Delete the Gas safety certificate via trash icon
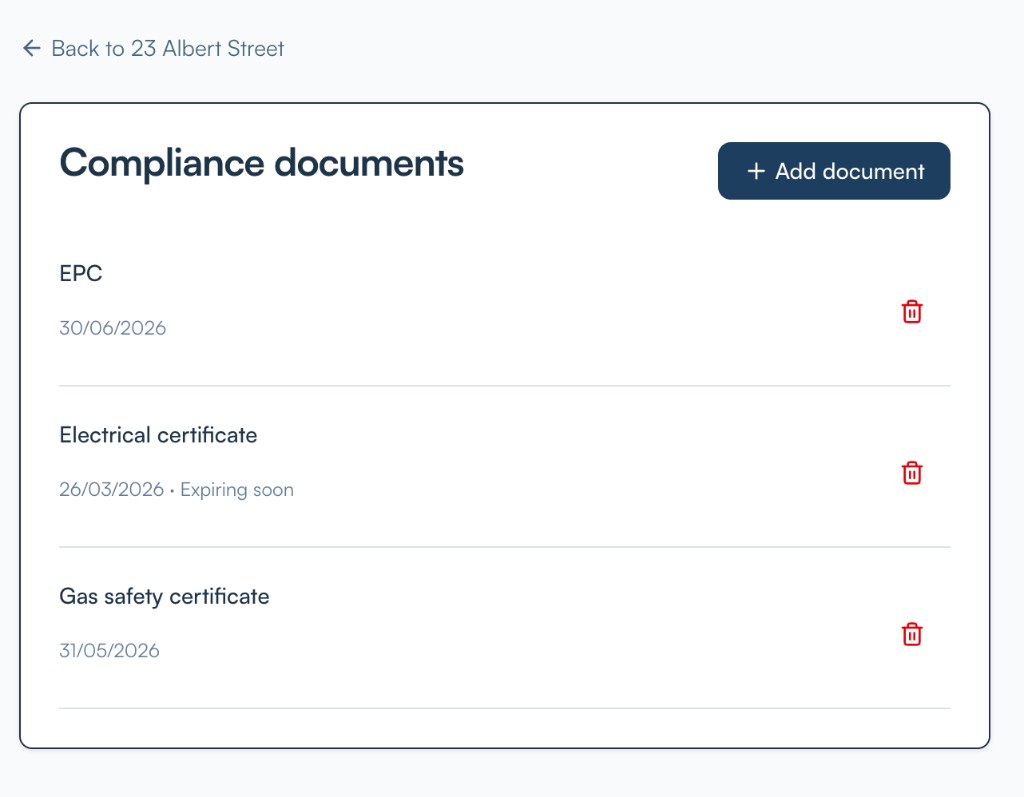Viewport: 1024px width, 797px height. pyautogui.click(x=912, y=634)
